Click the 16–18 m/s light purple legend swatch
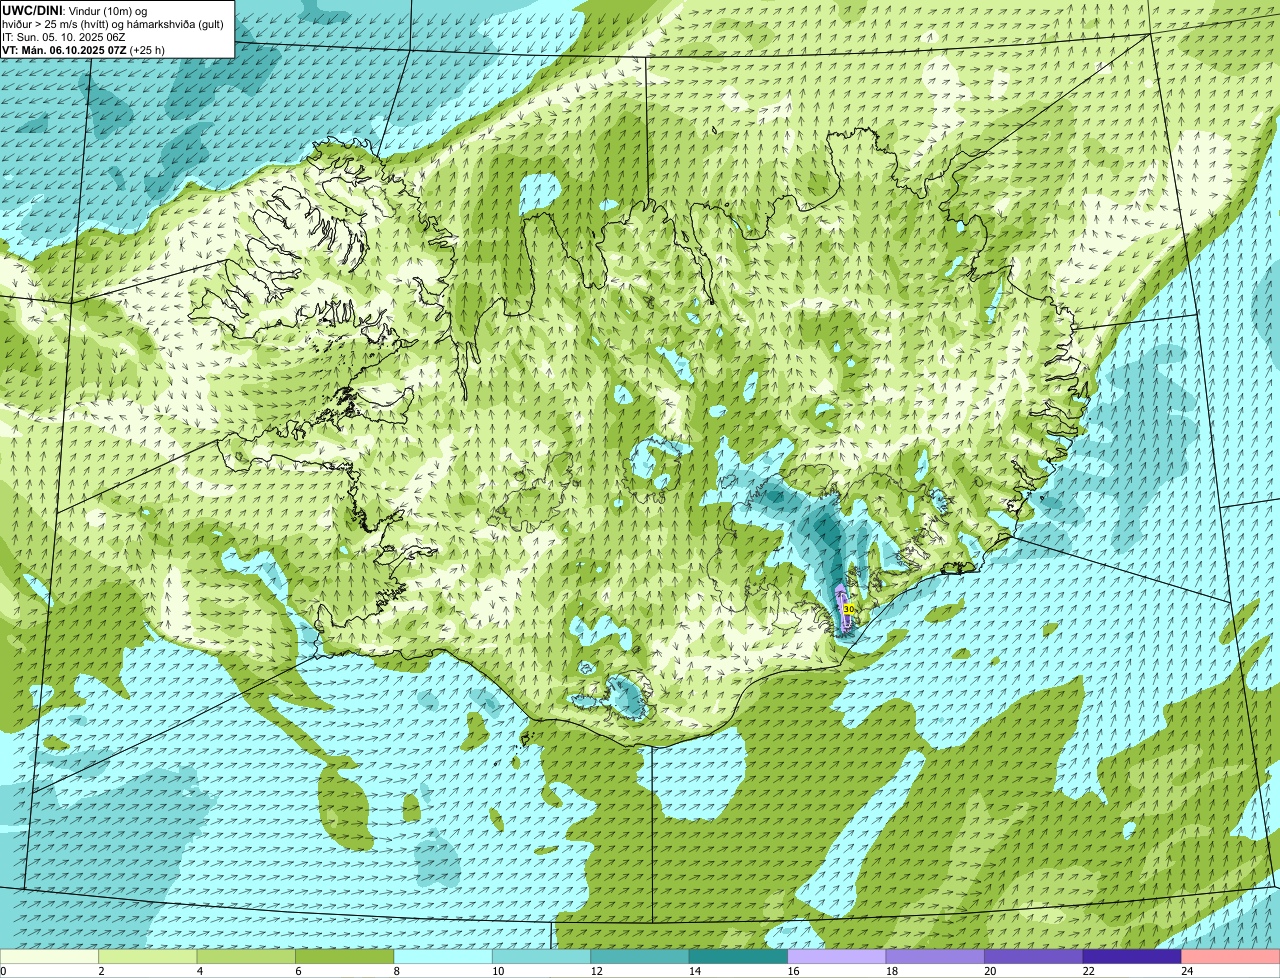This screenshot has width=1280, height=978. pyautogui.click(x=837, y=956)
